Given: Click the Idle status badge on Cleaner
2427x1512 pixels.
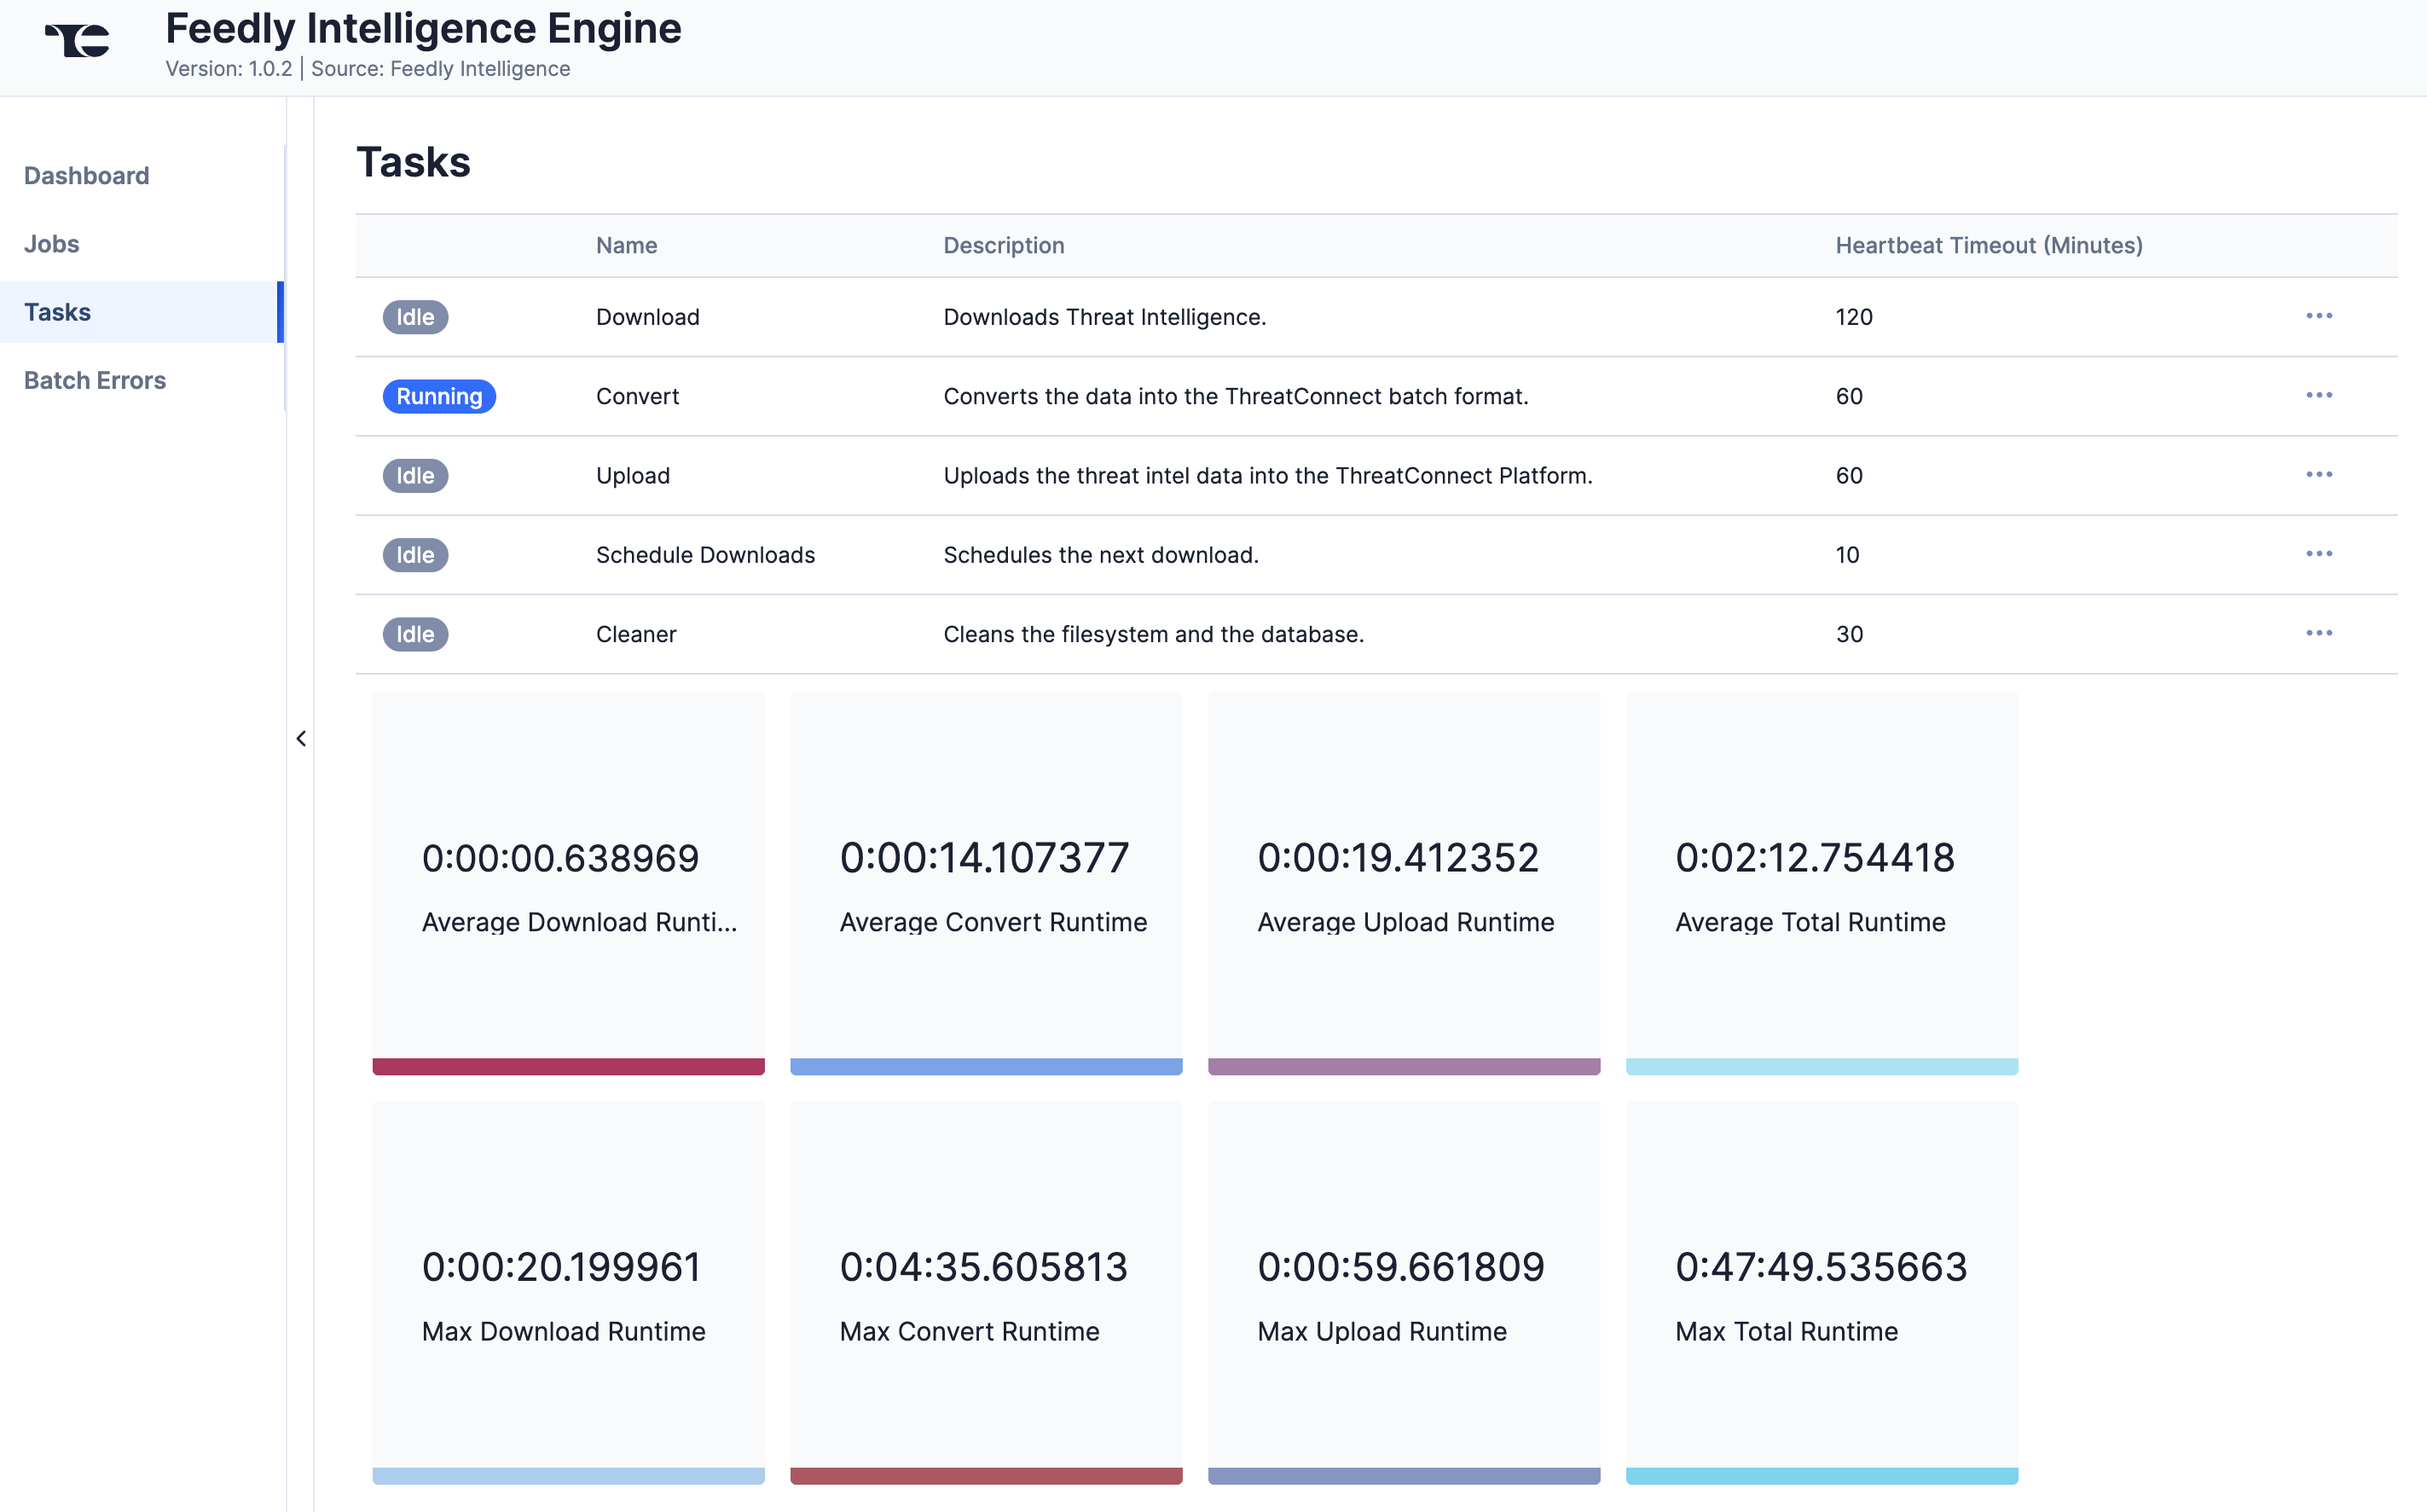Looking at the screenshot, I should [x=415, y=634].
